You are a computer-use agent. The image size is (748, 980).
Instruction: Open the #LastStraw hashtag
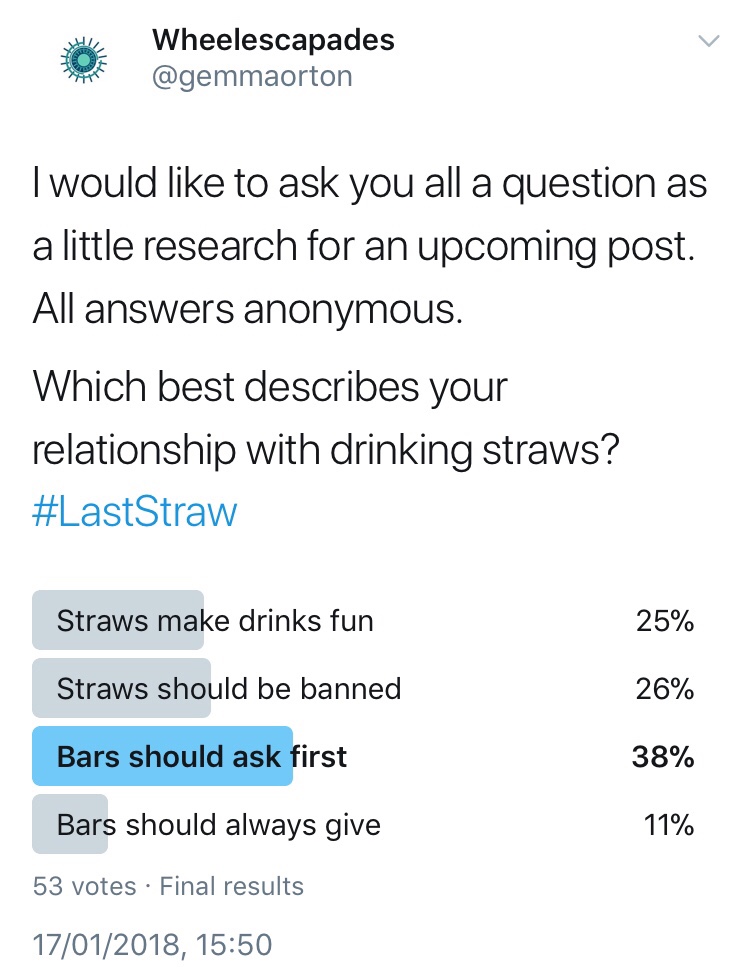135,512
